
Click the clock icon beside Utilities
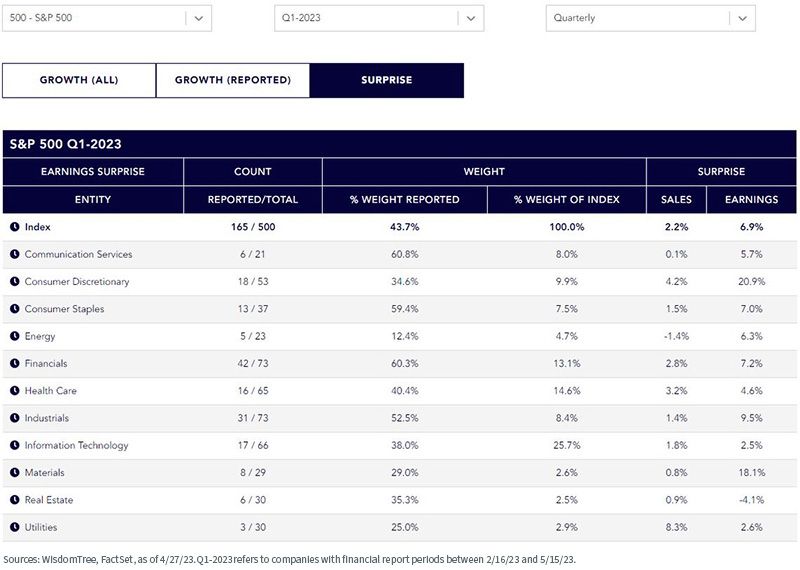(14, 527)
